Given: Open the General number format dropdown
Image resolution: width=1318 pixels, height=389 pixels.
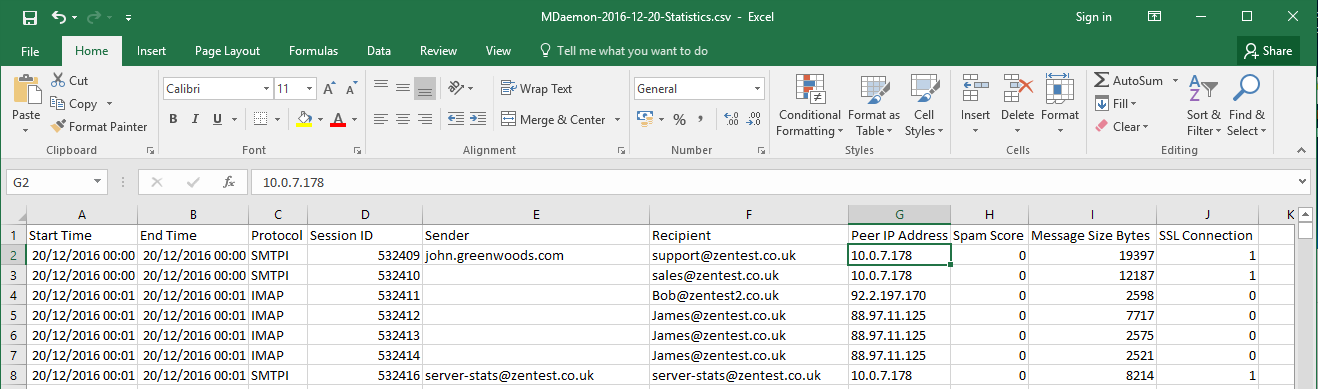Looking at the screenshot, I should click(756, 89).
